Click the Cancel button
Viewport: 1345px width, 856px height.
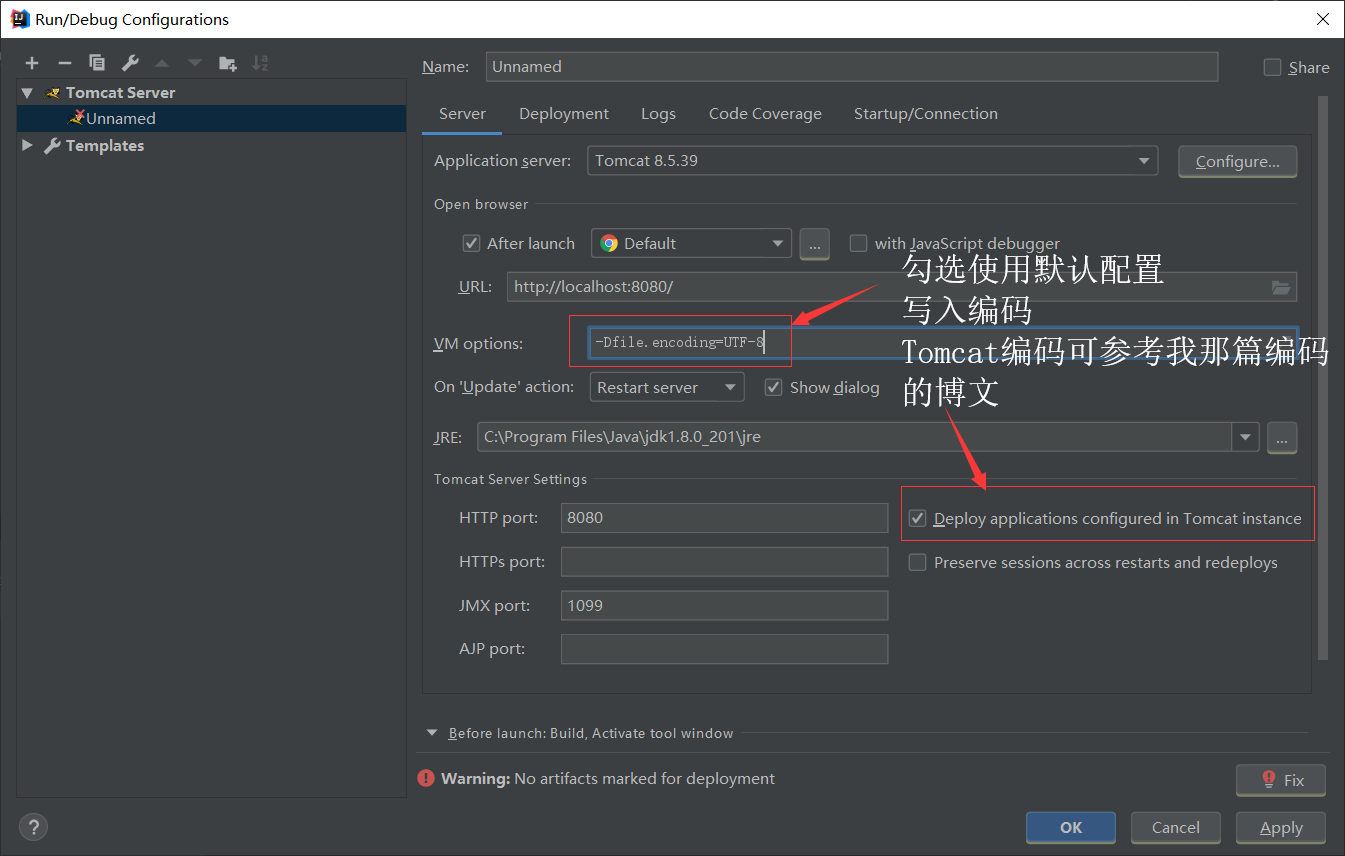click(1176, 827)
